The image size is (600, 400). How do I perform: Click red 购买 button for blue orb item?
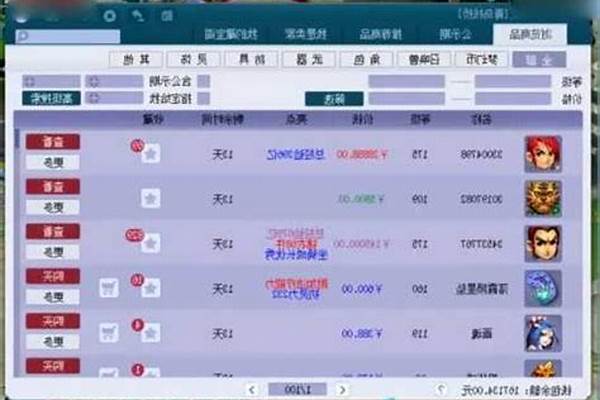click(x=53, y=276)
